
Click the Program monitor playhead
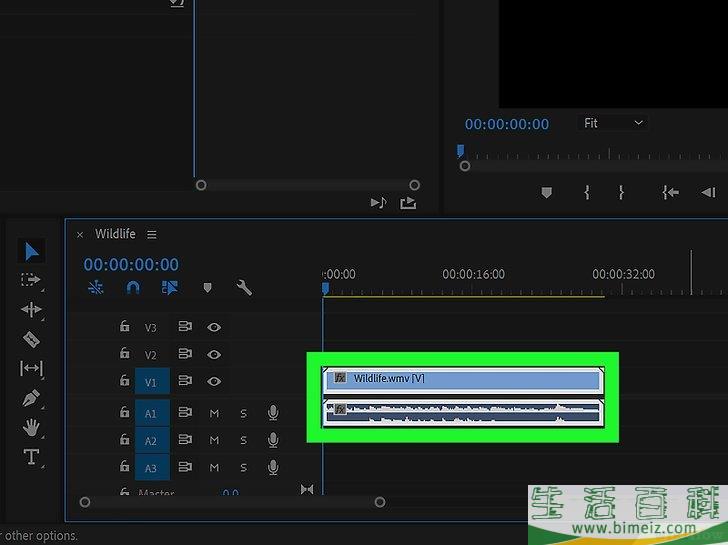(460, 150)
